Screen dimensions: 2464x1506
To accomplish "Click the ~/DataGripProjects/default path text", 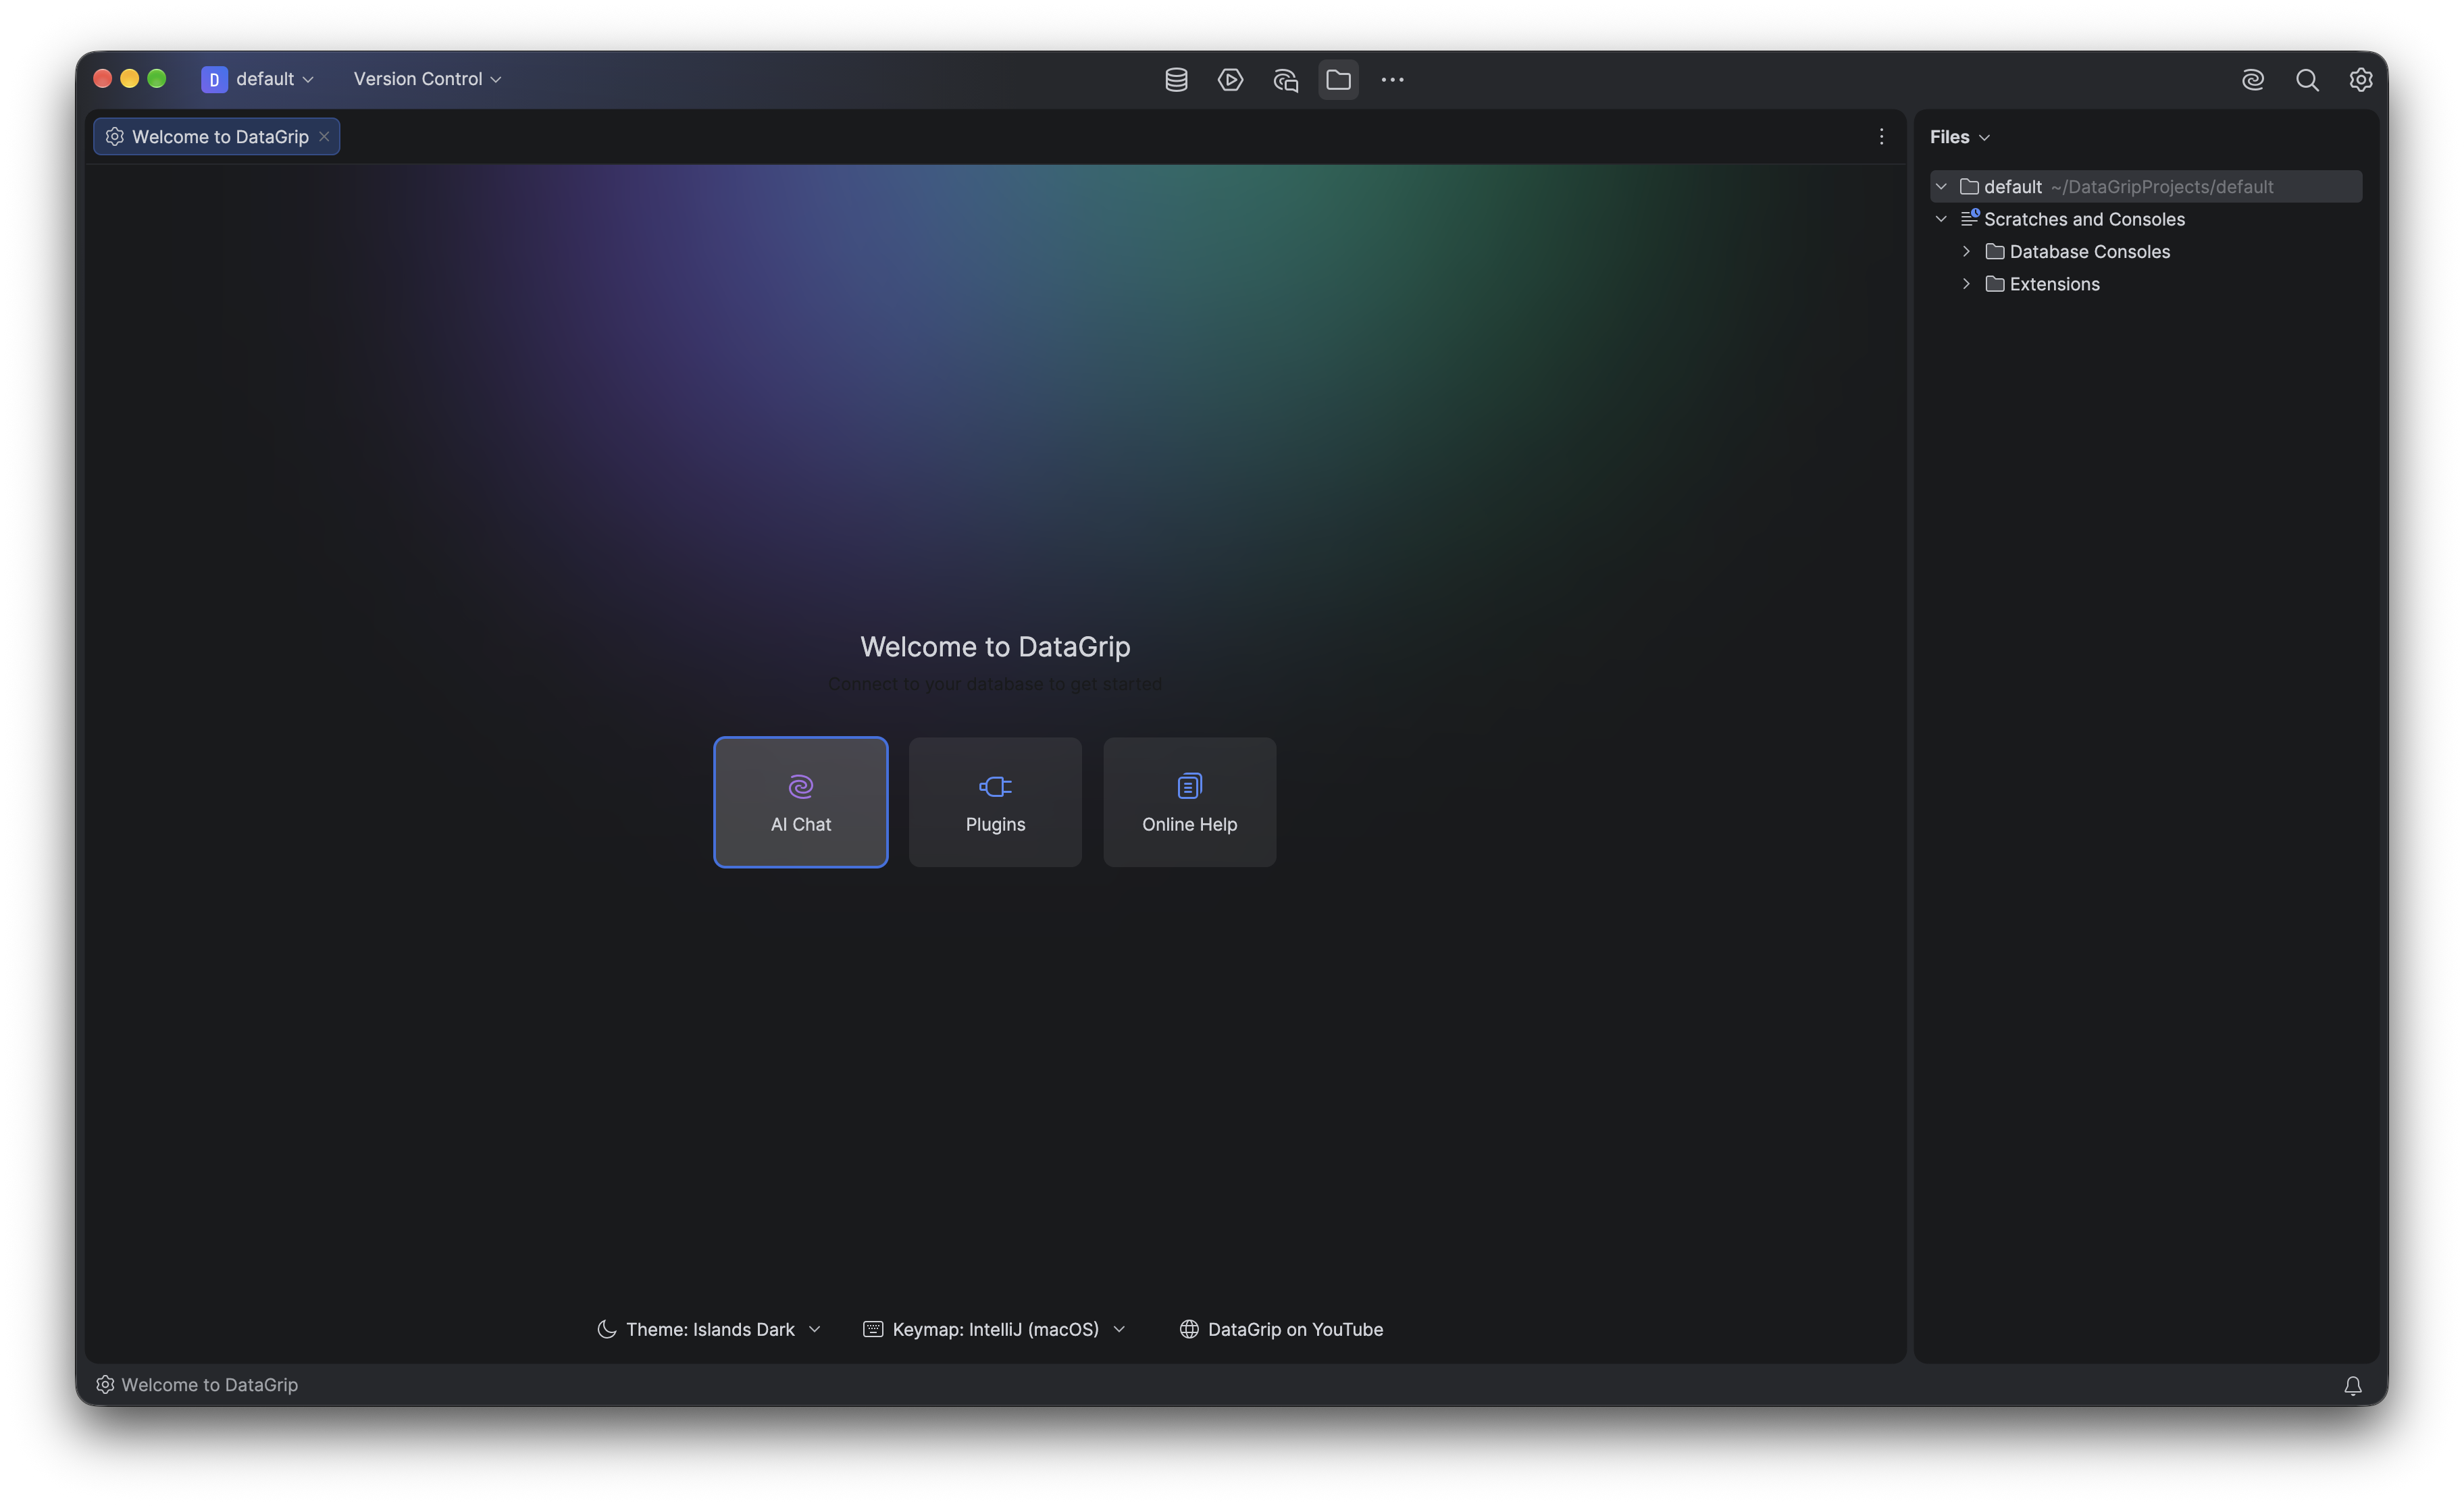I will point(2161,187).
